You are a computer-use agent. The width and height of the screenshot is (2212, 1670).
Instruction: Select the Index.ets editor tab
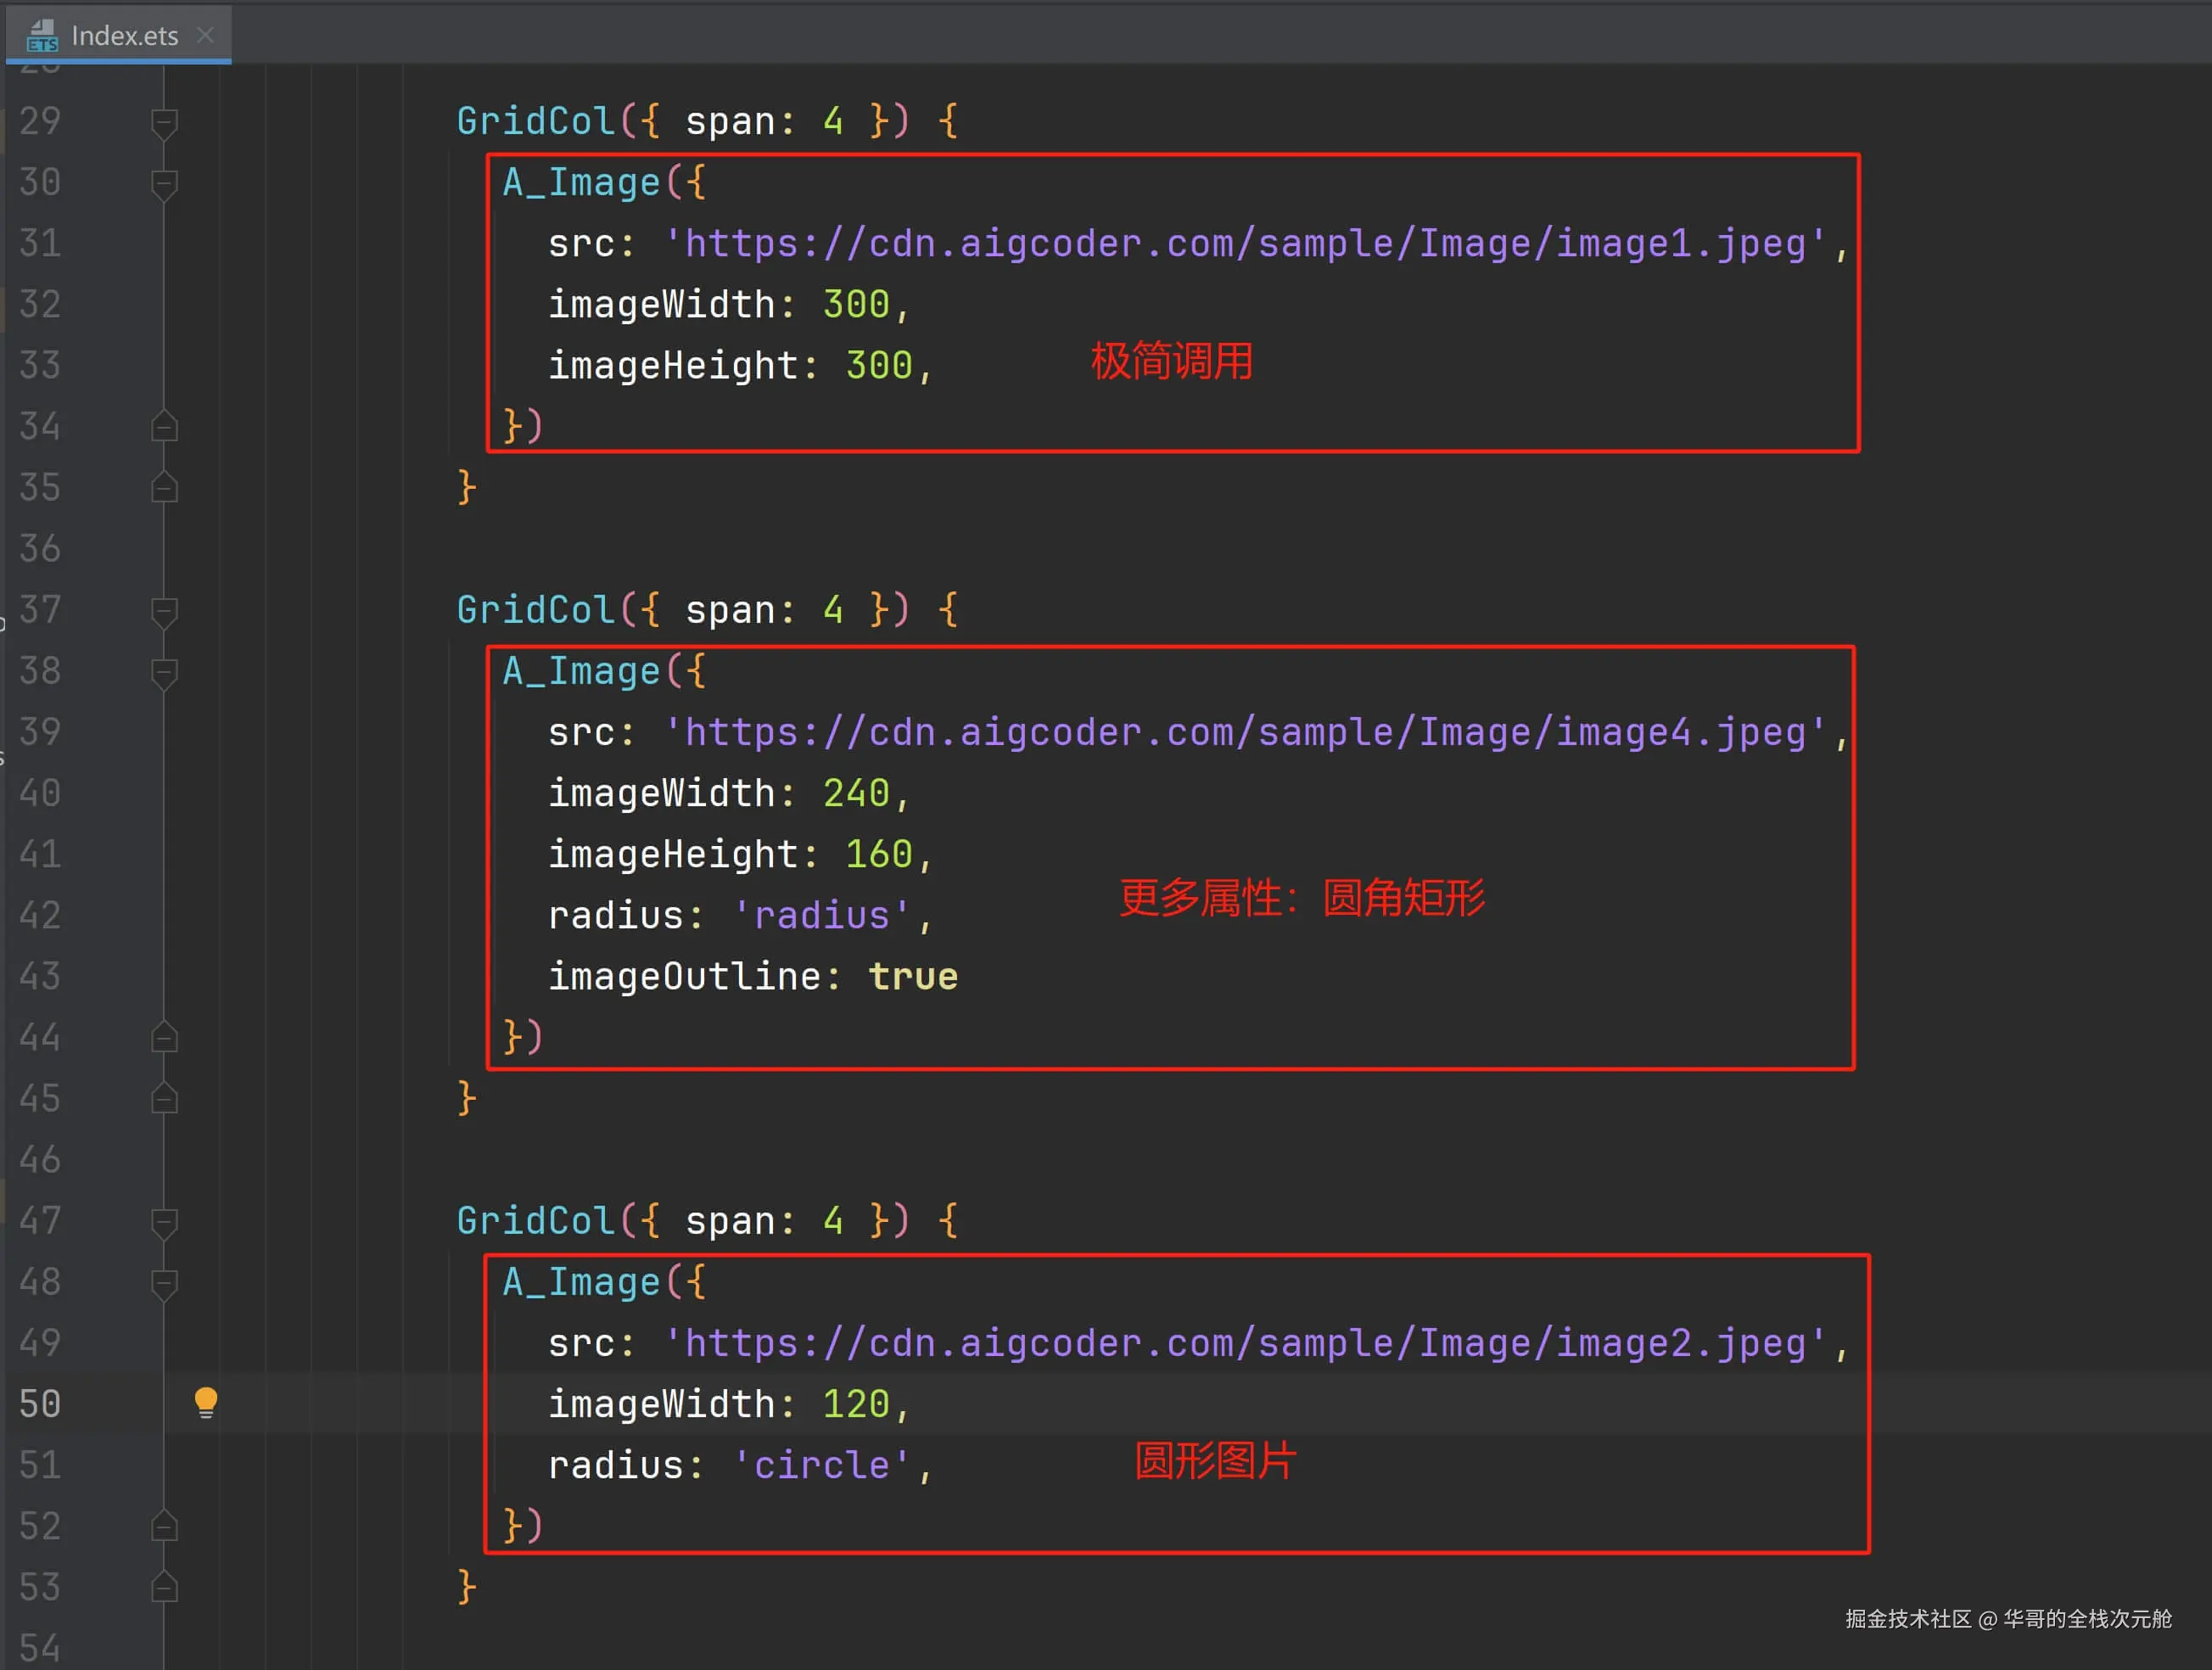click(x=124, y=36)
